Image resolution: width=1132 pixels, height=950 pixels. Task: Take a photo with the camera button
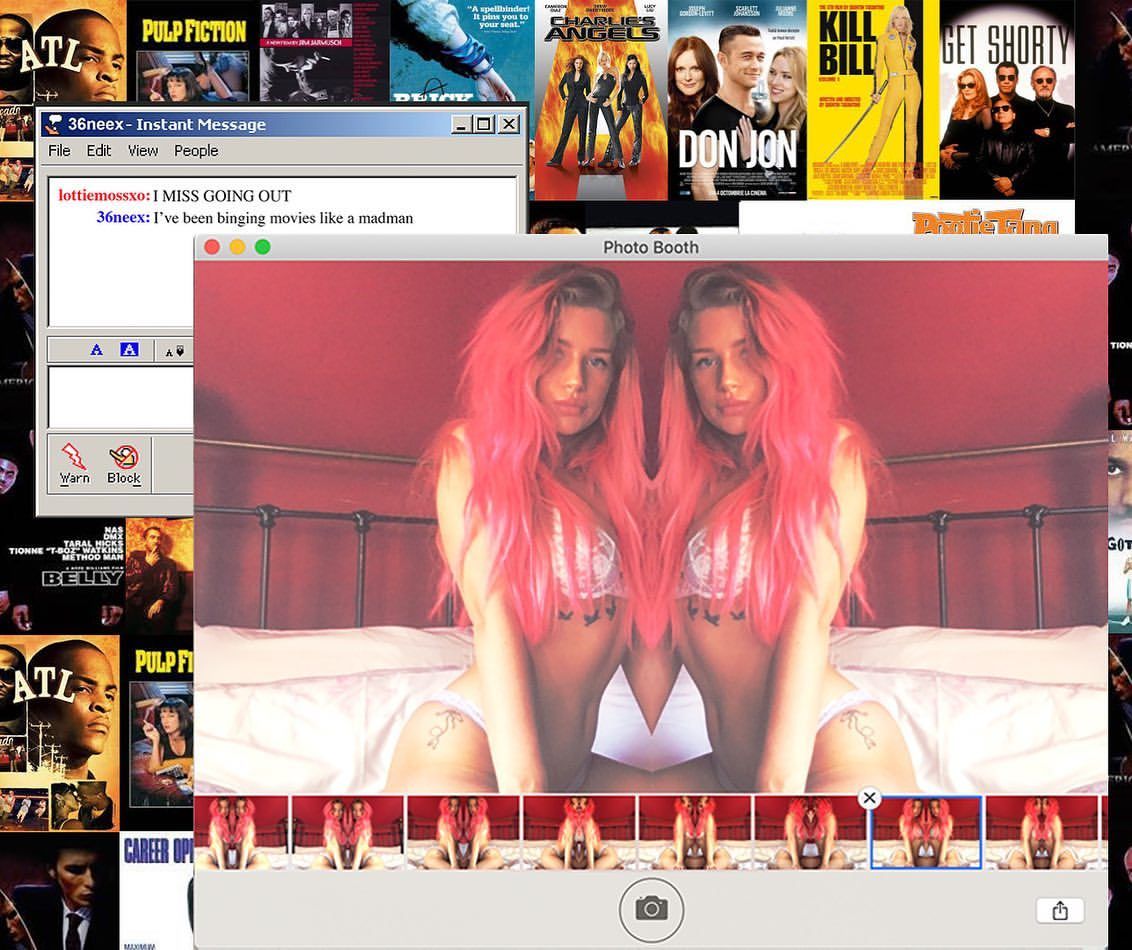pyautogui.click(x=651, y=909)
